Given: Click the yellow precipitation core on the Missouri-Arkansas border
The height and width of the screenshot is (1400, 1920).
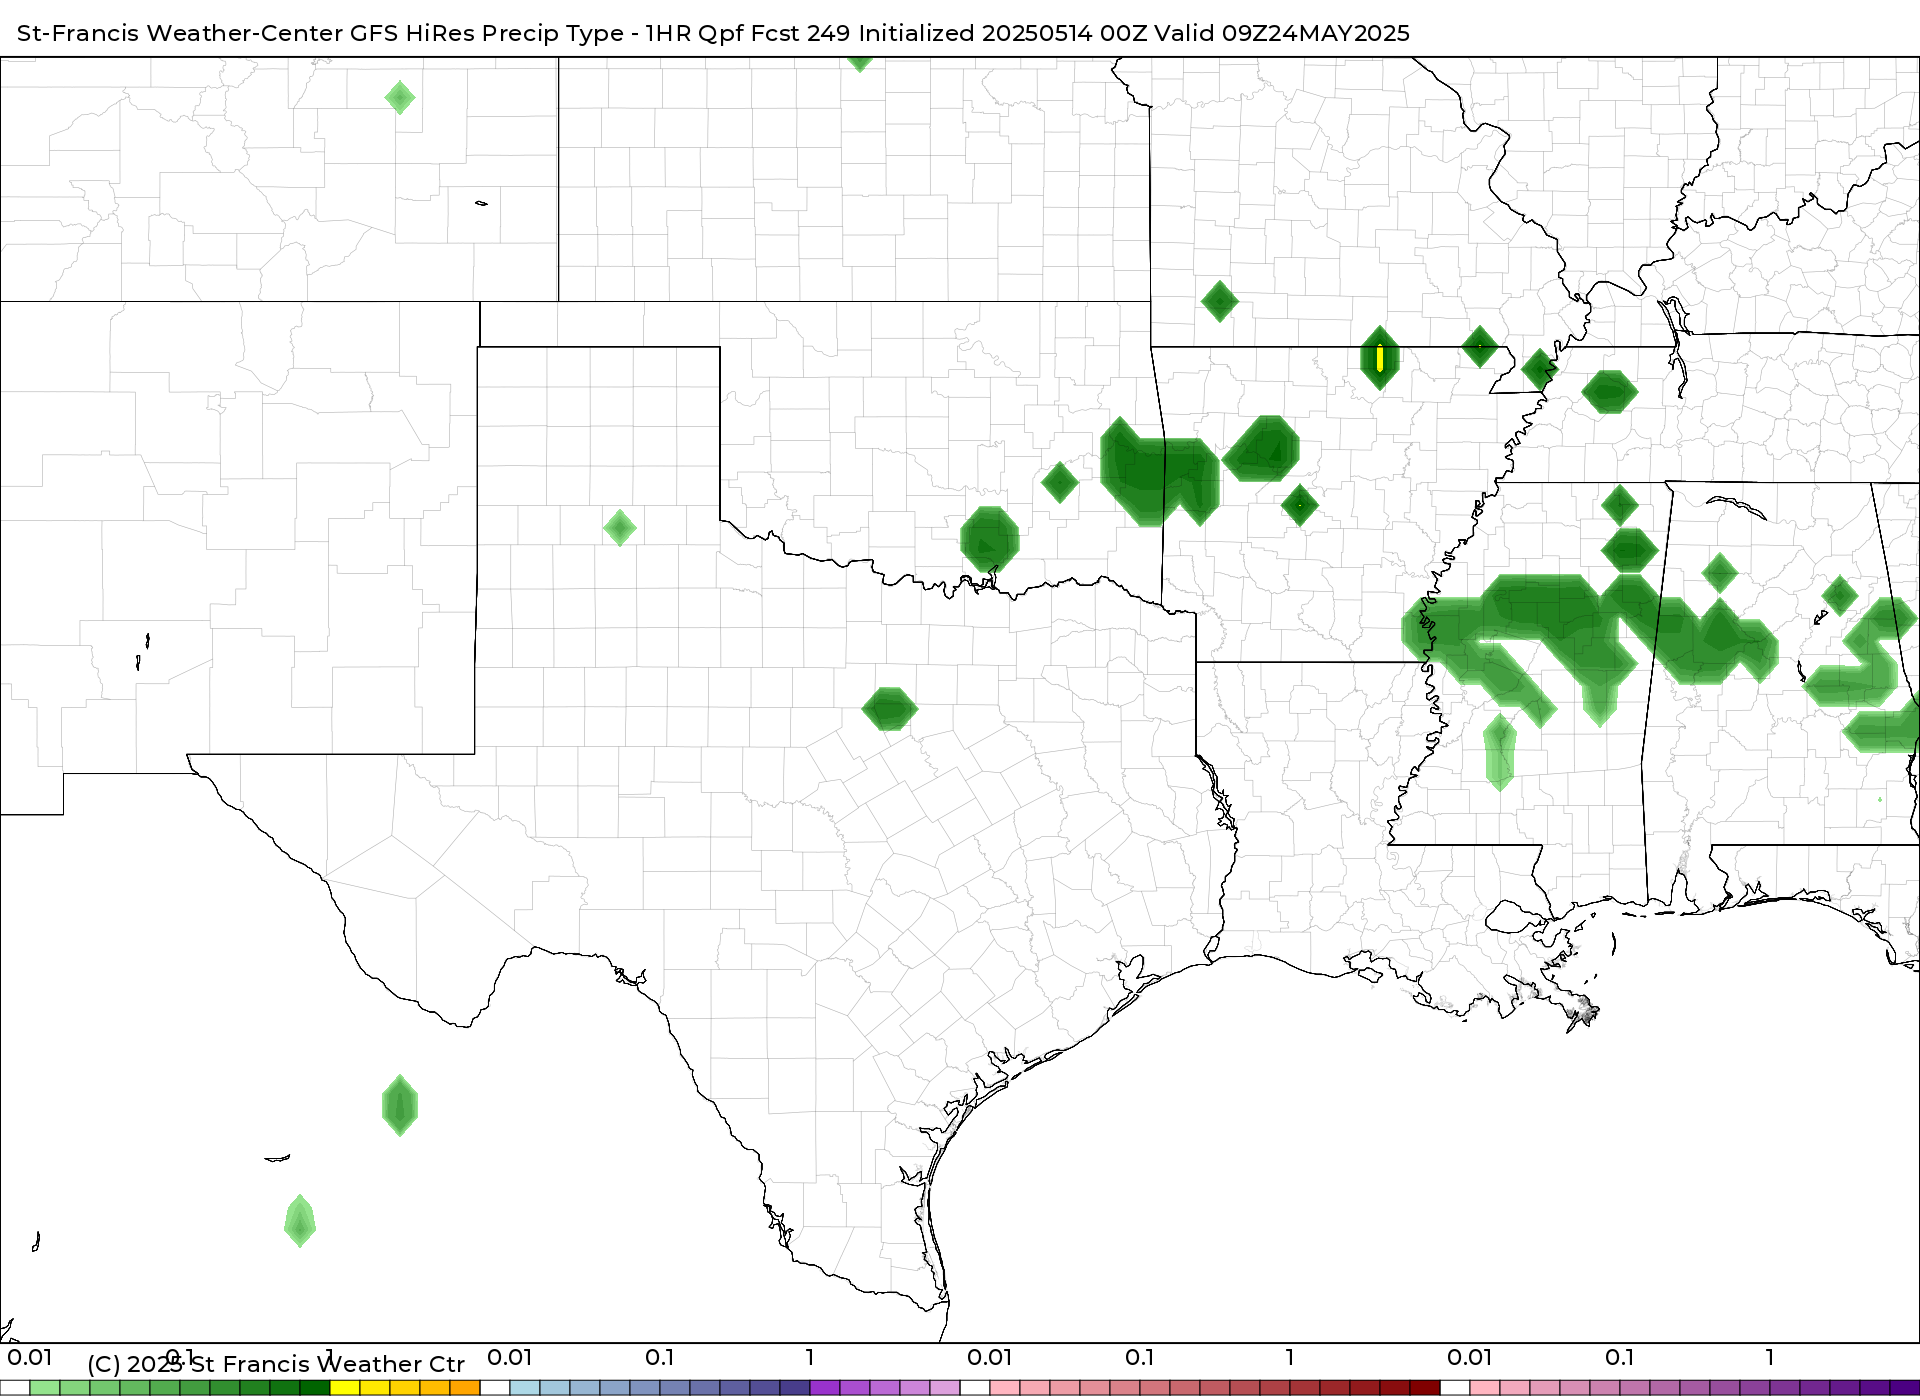Looking at the screenshot, I should [x=1380, y=358].
